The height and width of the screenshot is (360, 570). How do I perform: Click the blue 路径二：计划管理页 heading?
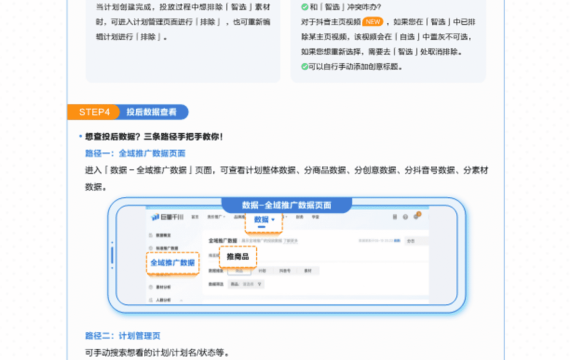point(123,336)
